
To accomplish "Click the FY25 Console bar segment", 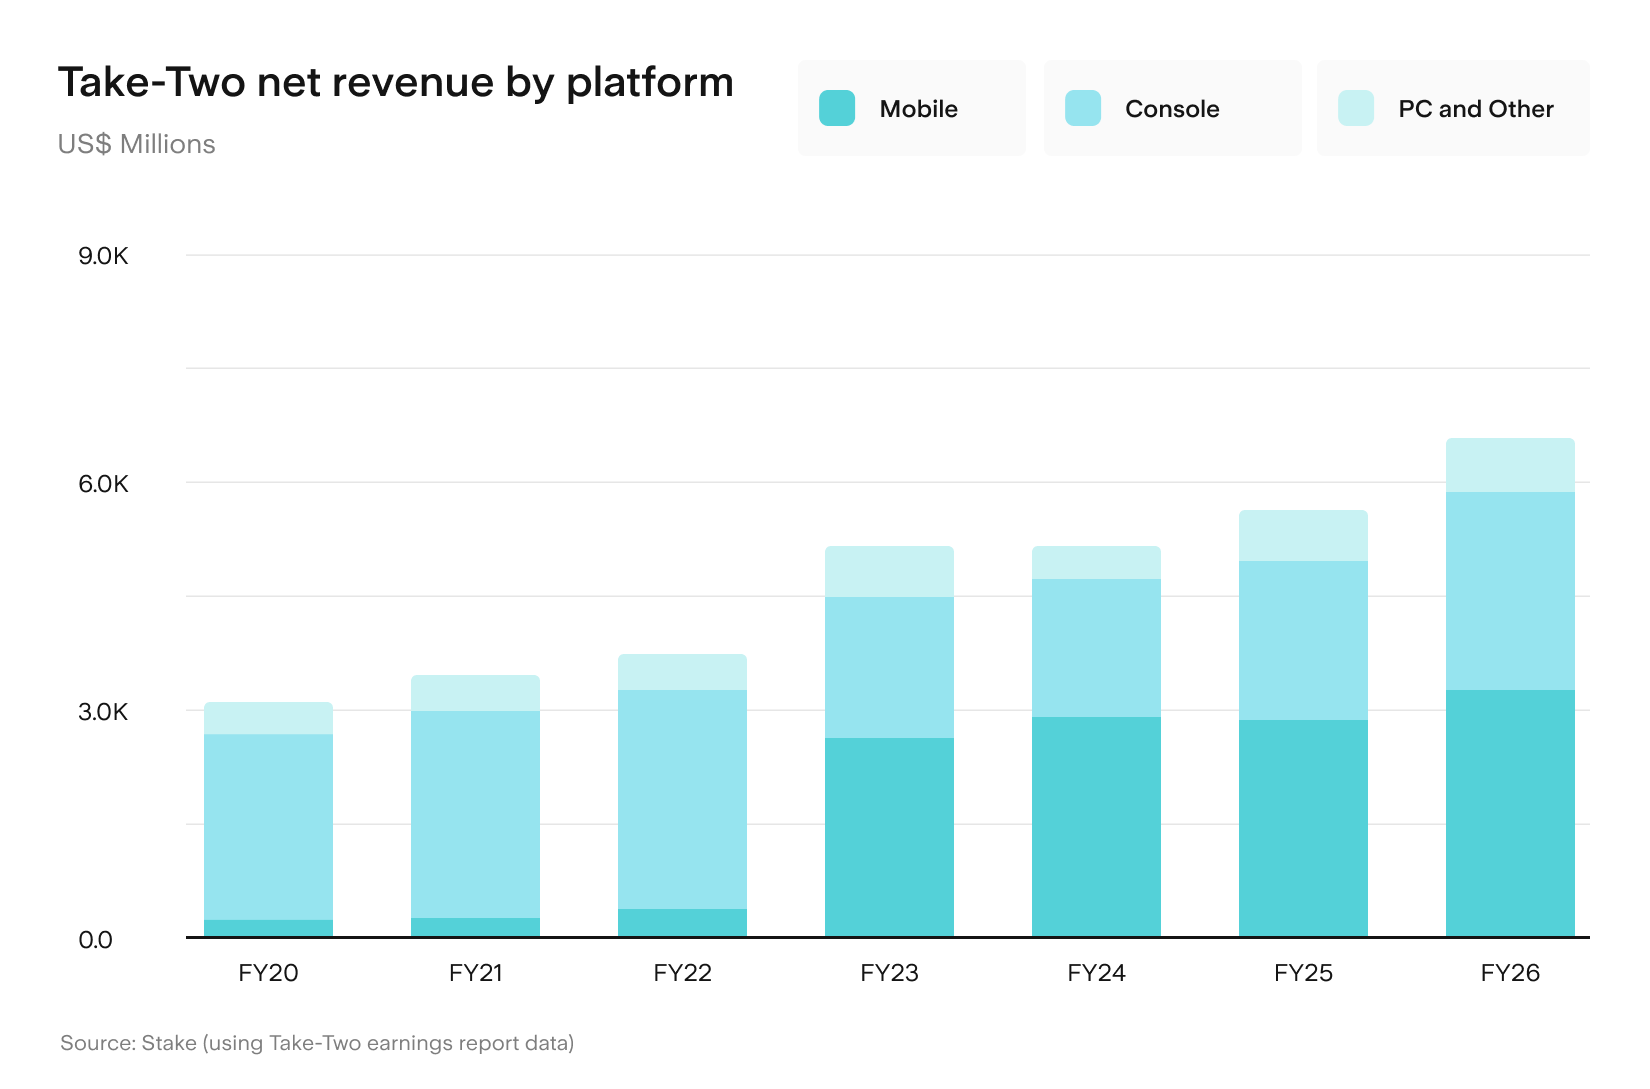I will coord(1303,640).
